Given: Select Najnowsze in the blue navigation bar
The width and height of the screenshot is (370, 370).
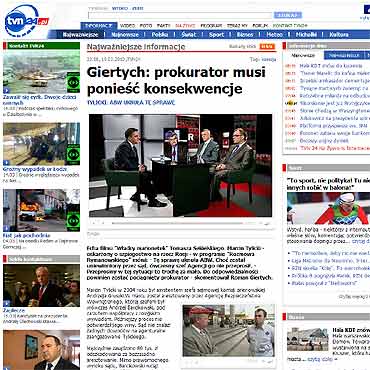Looking at the screenshot, I should click(x=125, y=35).
